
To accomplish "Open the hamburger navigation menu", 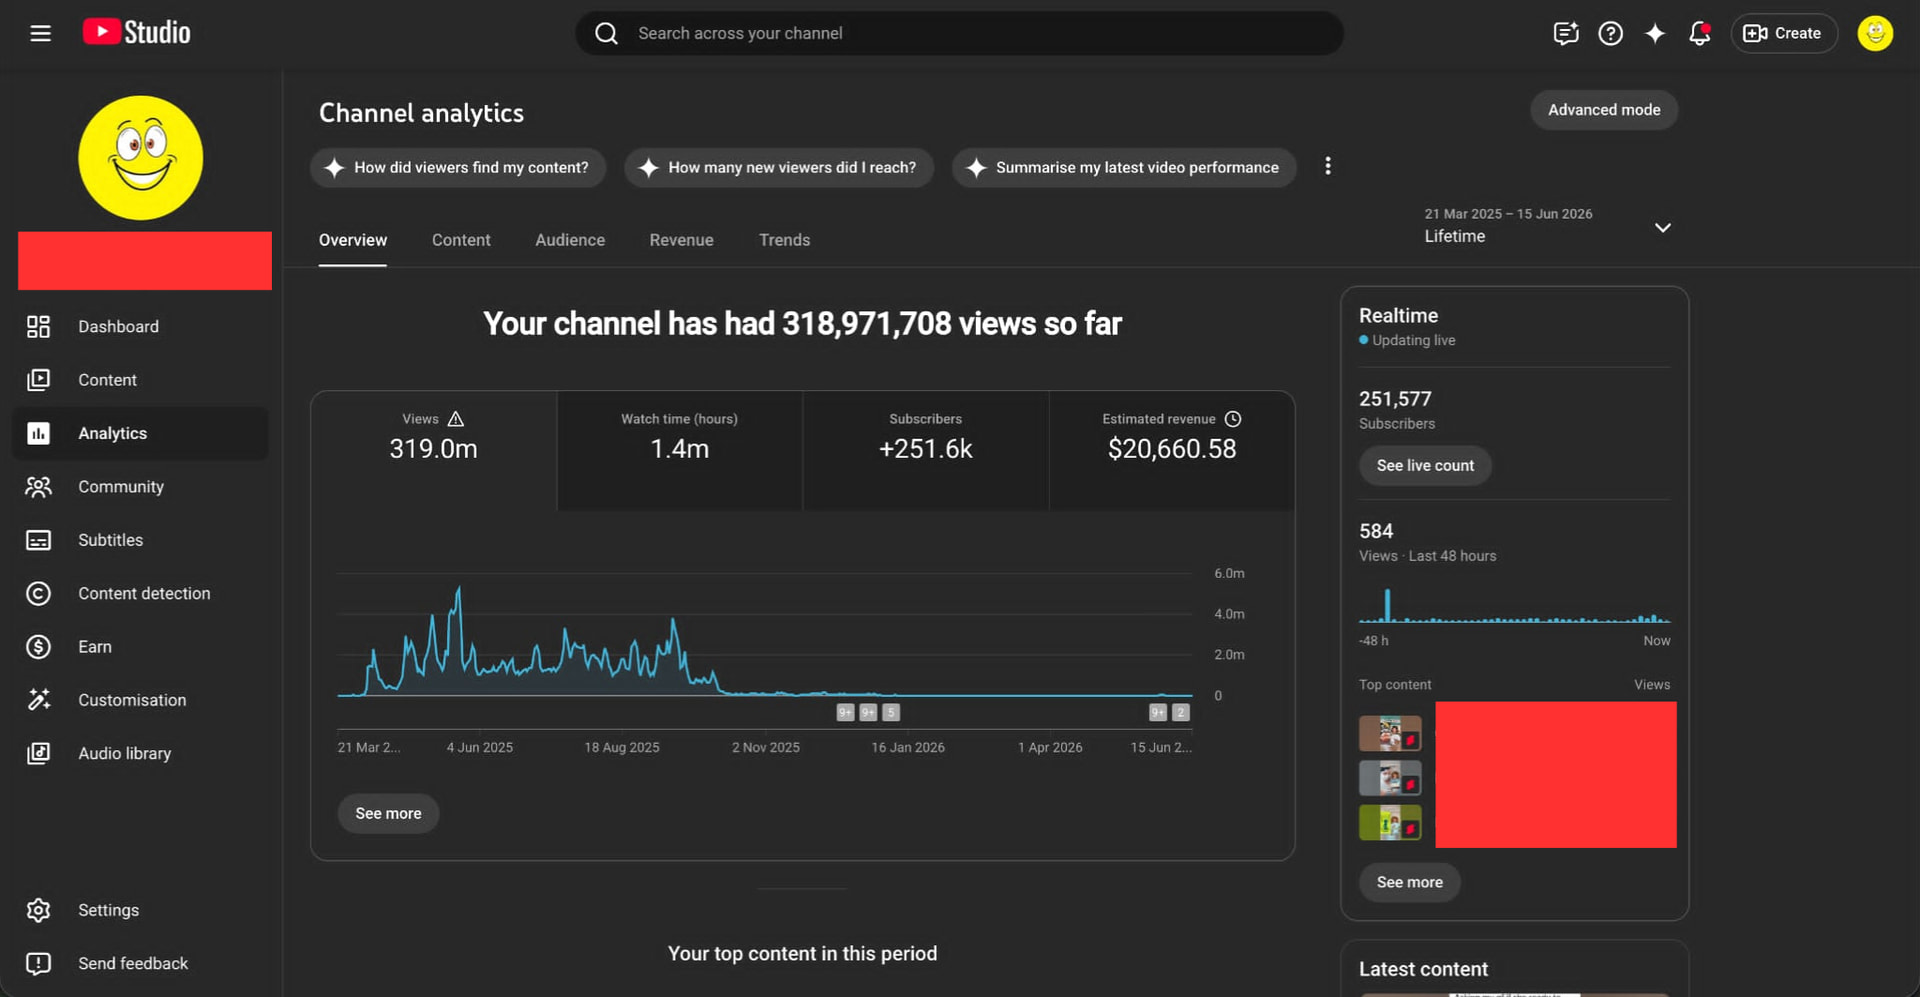I will [x=40, y=33].
